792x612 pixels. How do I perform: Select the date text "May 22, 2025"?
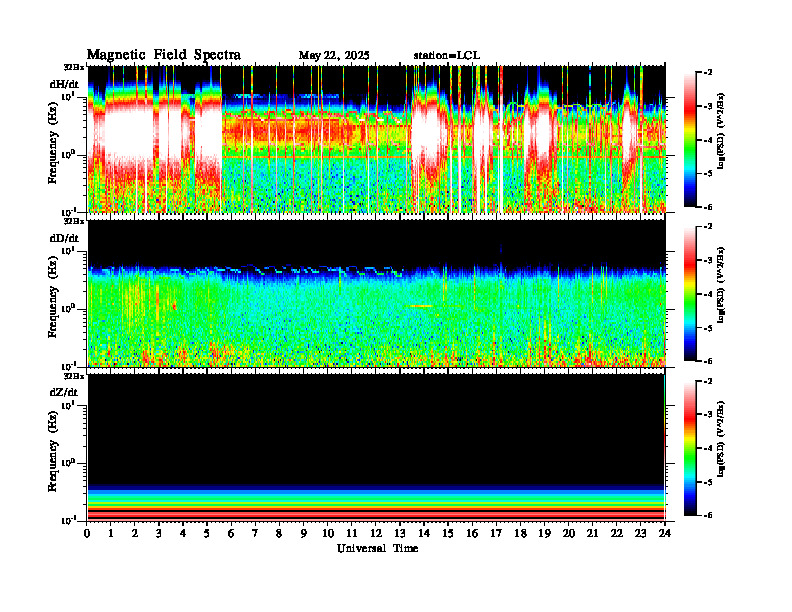(x=334, y=56)
